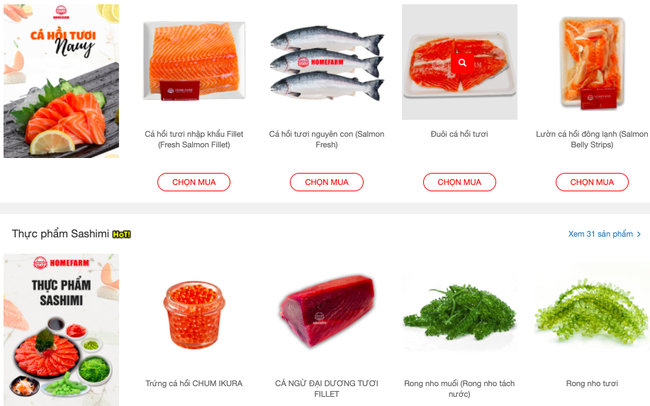Open Đuôi cá hồi tươi product title
This screenshot has width=650, height=406.
point(459,134)
